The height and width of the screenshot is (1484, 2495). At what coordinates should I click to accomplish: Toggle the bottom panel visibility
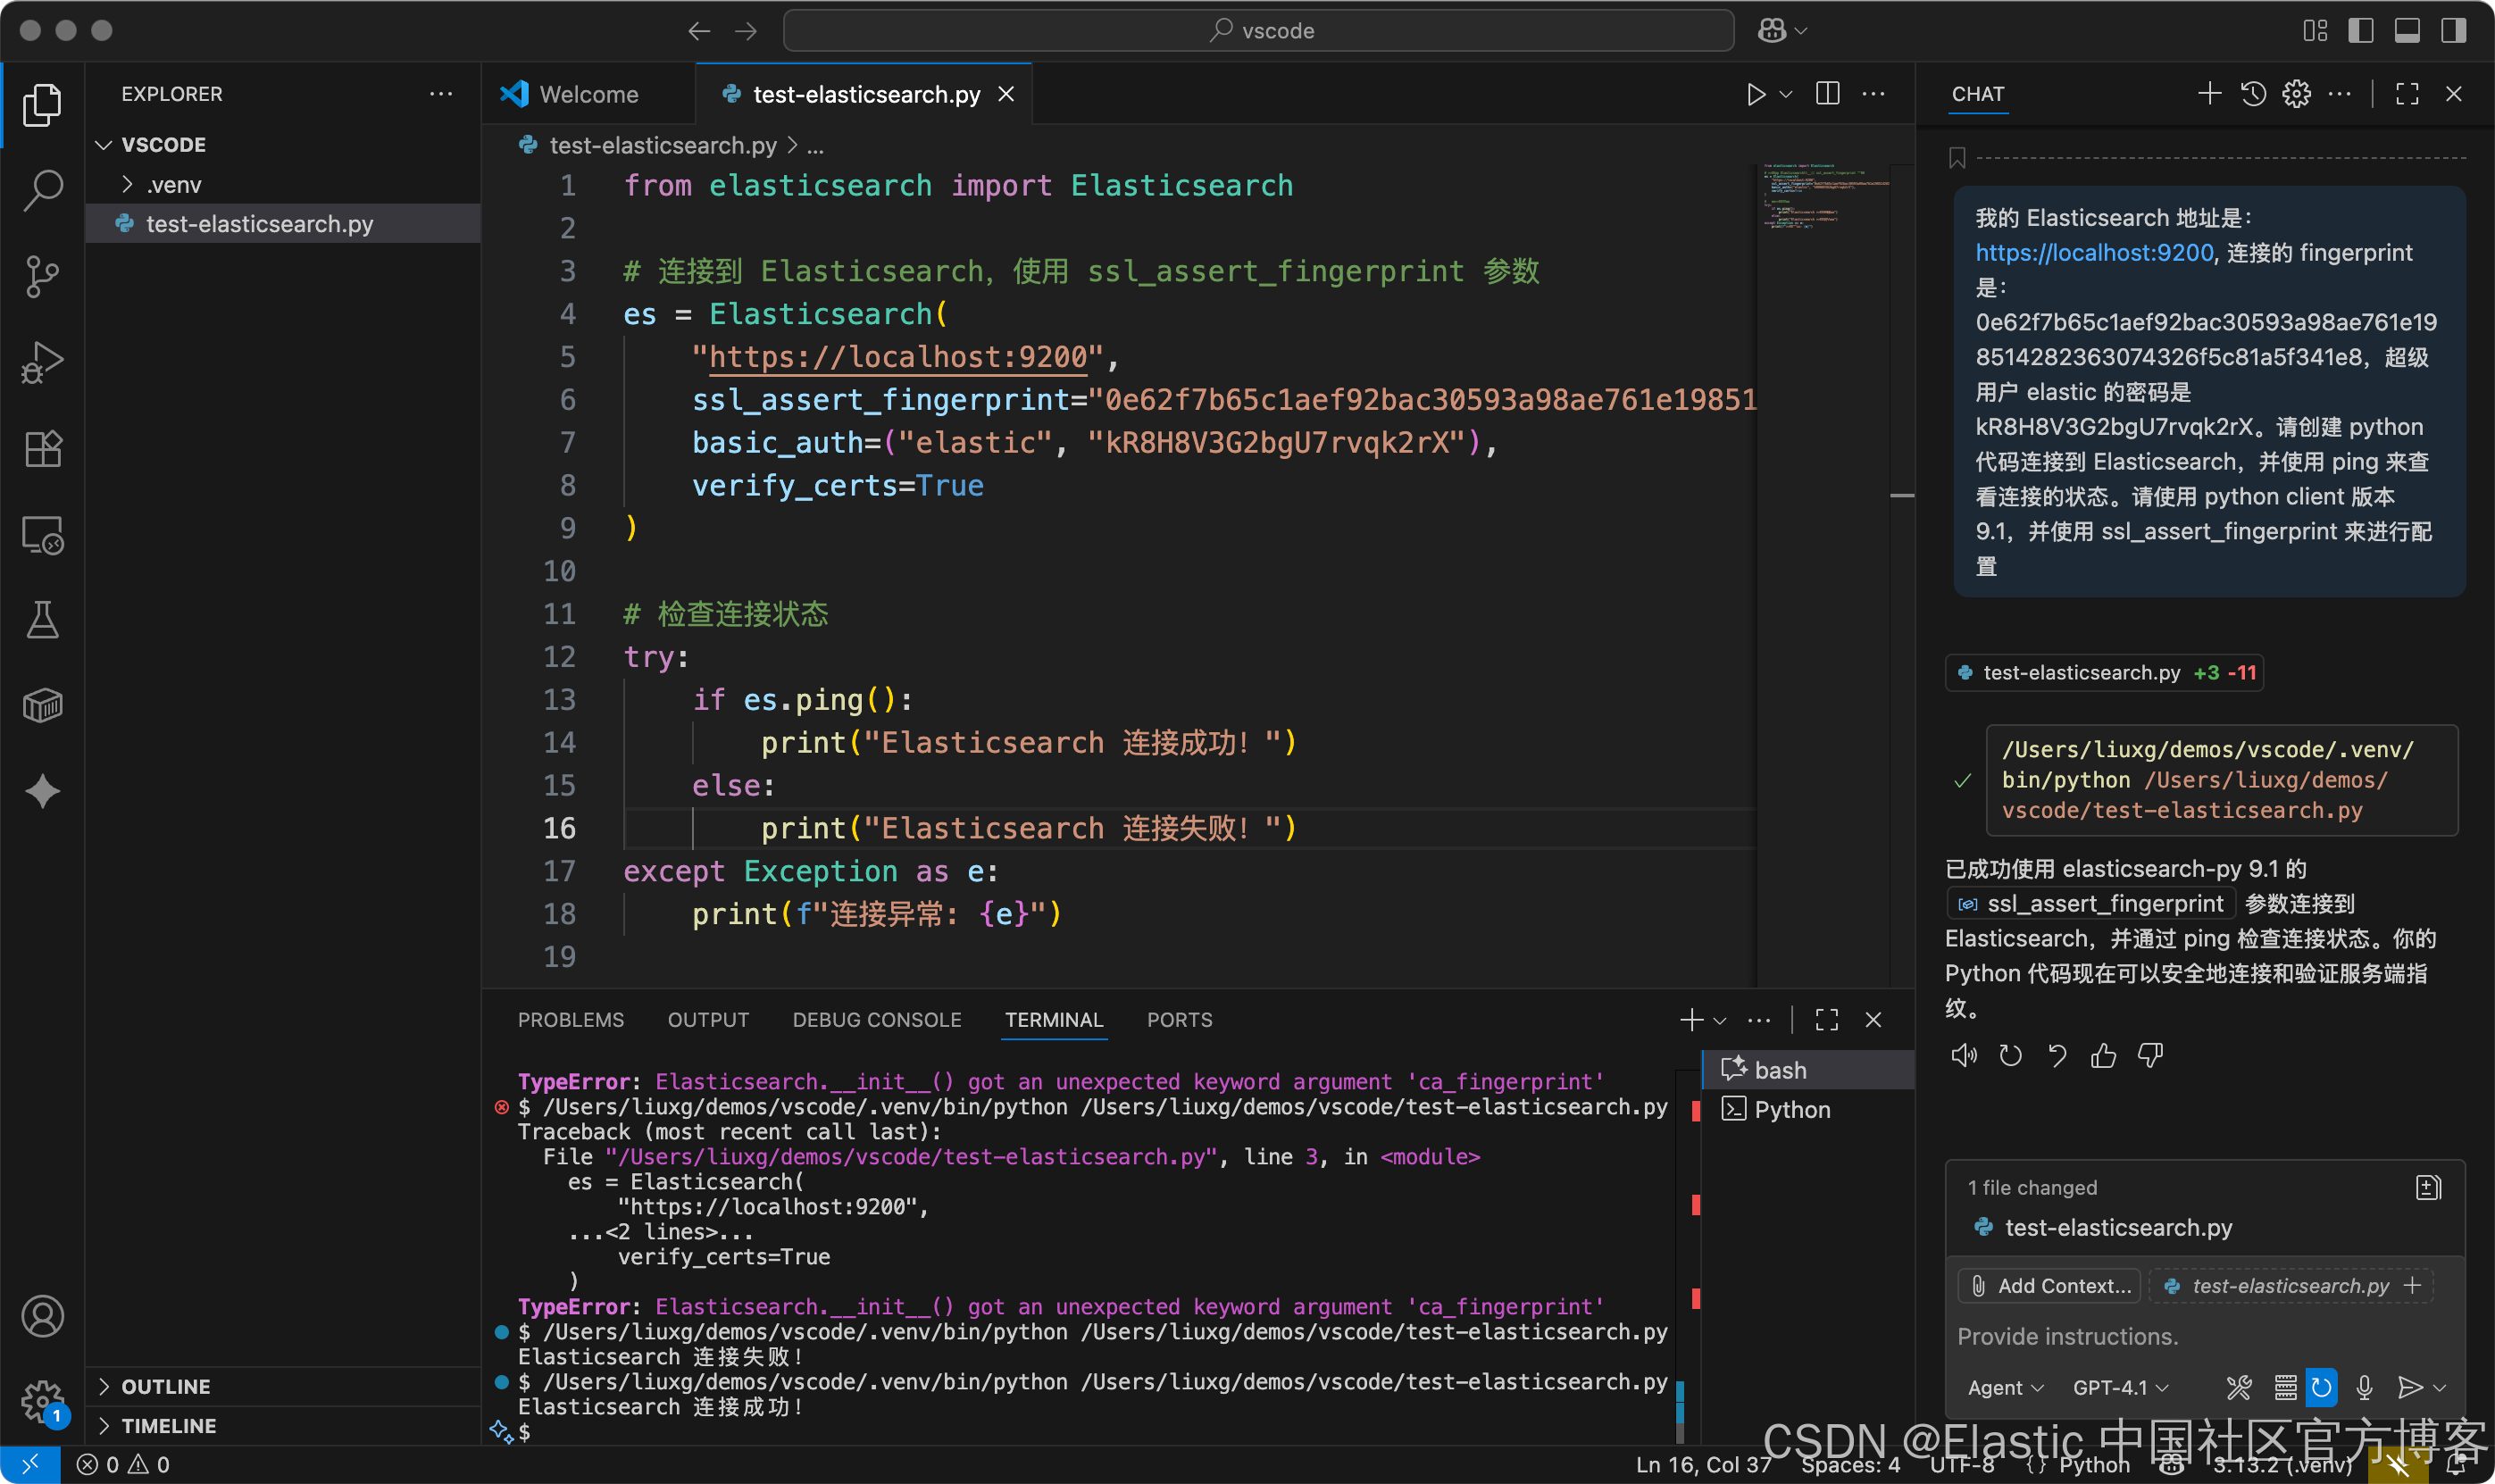pyautogui.click(x=2407, y=31)
